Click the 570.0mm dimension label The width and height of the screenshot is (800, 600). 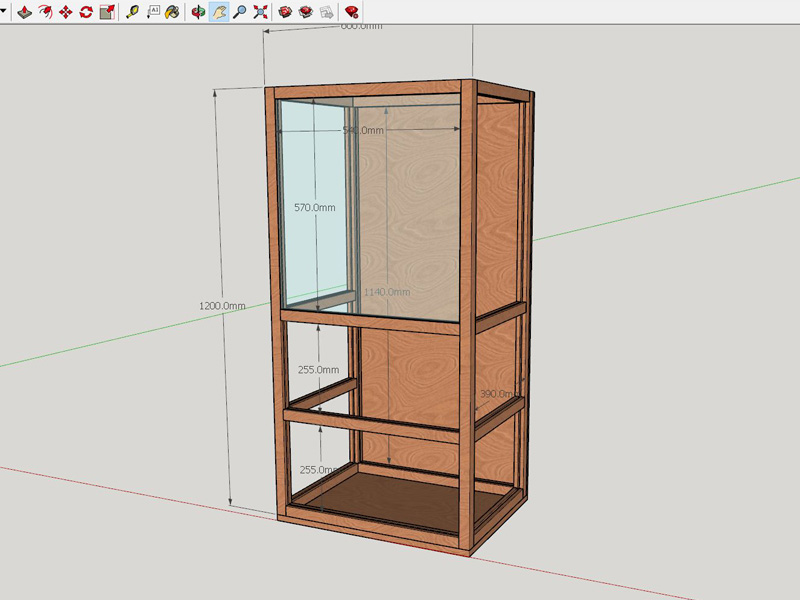click(x=315, y=208)
